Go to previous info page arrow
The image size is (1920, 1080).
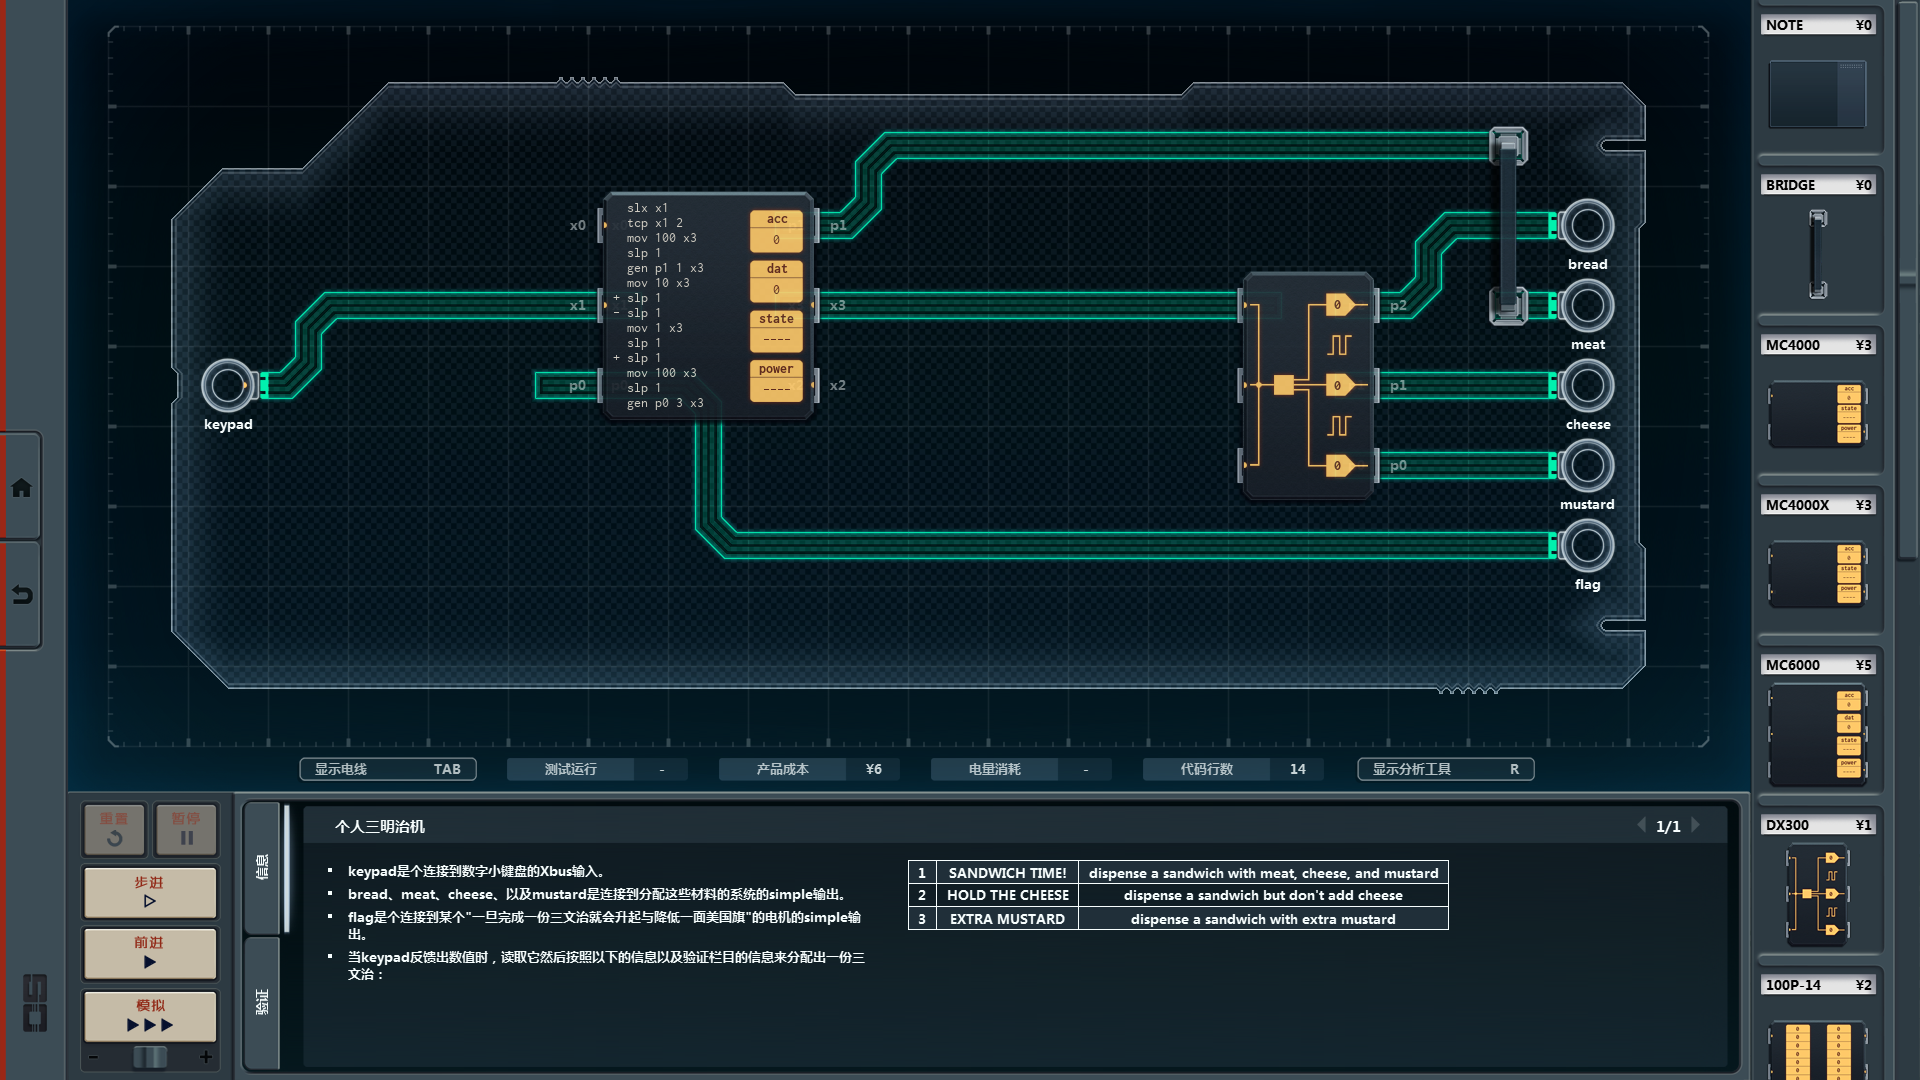pos(1641,826)
